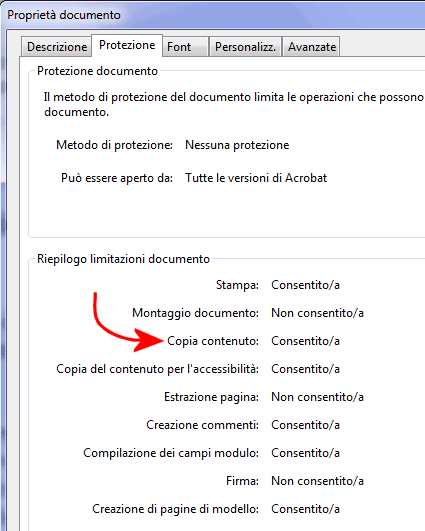Click the Firma Non consentito/a value
Screen dimensions: 425x531
[317, 481]
